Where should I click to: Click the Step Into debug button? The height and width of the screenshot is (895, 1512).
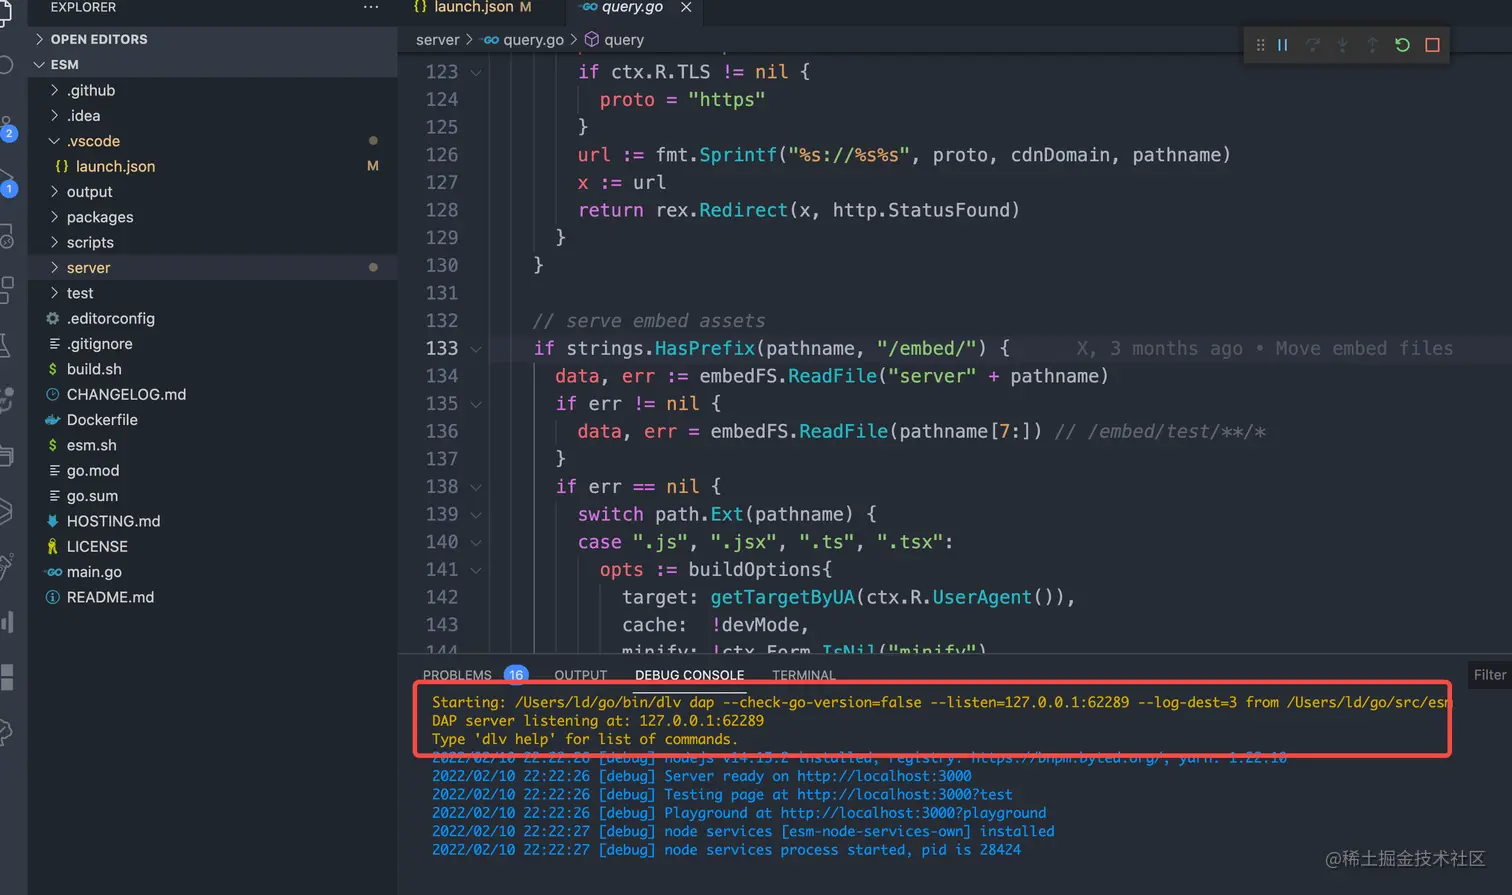pos(1342,45)
